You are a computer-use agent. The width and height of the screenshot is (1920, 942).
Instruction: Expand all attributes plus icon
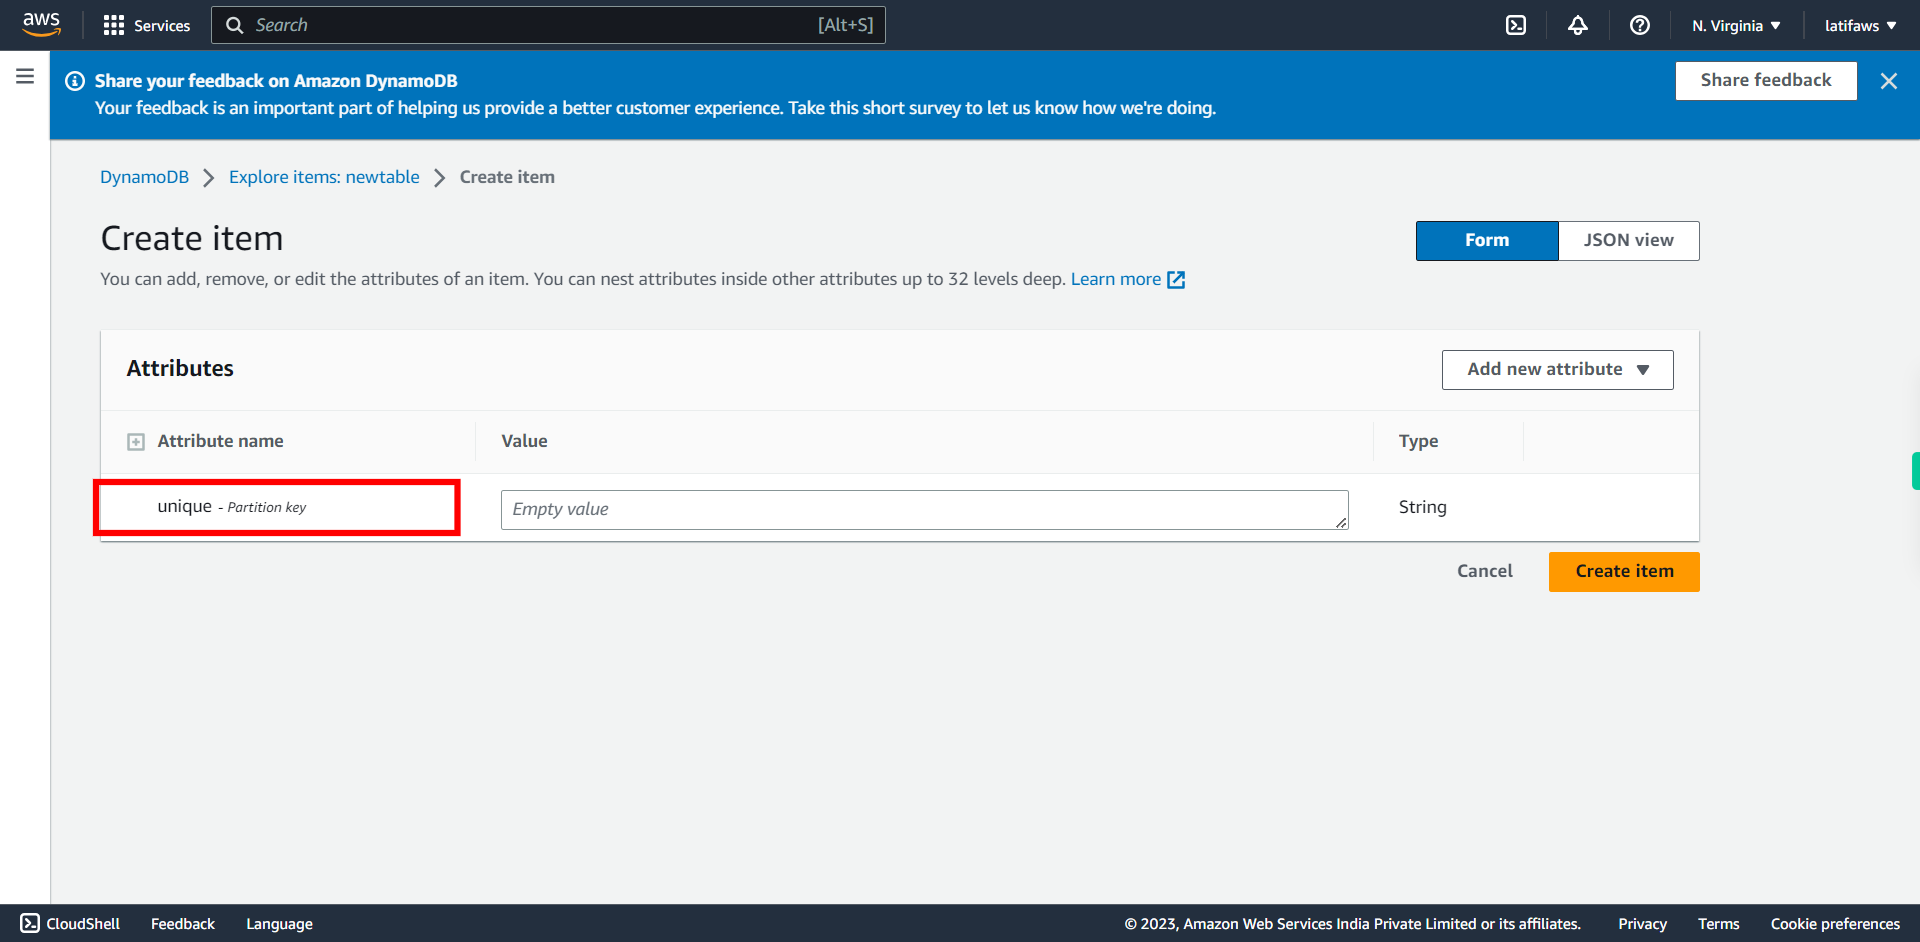[x=136, y=442]
